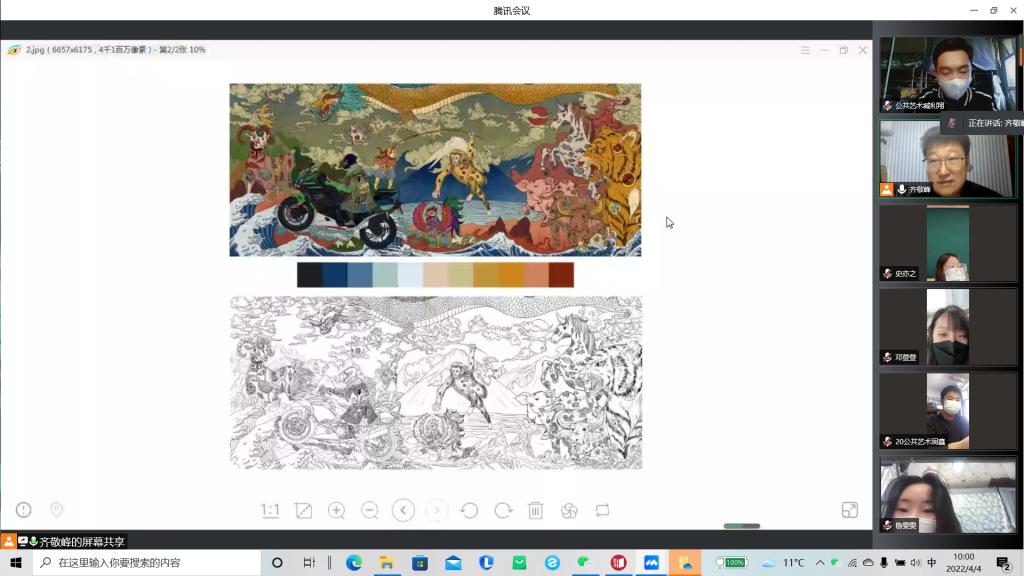Select the bottom participant video tile
Screen dimensions: 1024x576
[x=948, y=496]
